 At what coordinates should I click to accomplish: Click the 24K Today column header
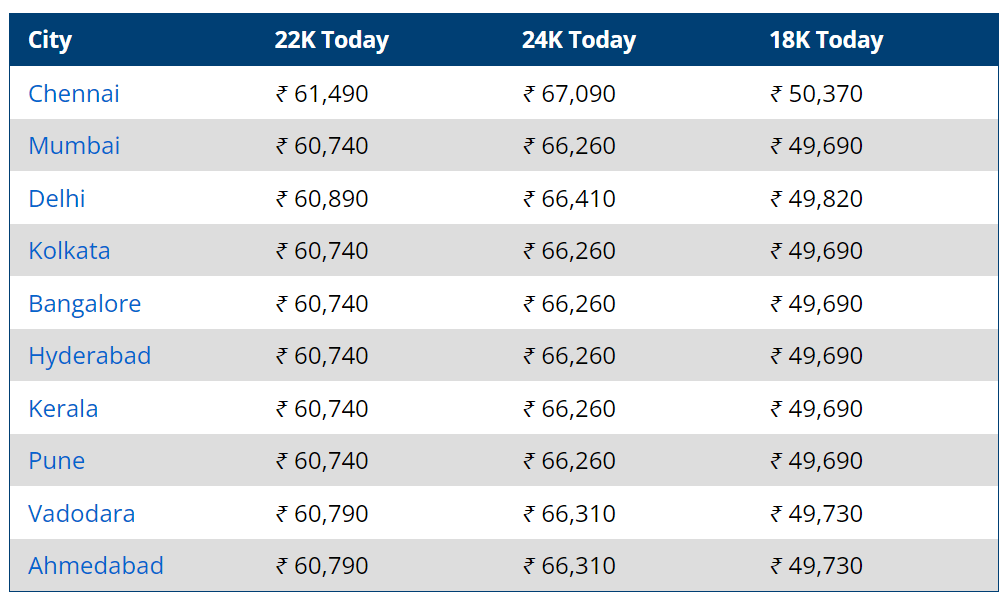pyautogui.click(x=579, y=40)
